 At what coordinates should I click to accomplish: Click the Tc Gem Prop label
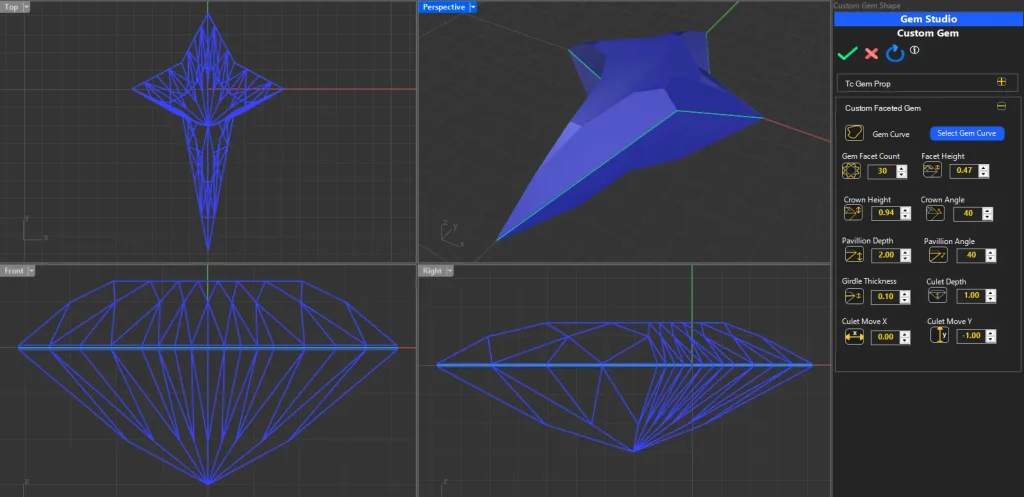[x=867, y=84]
